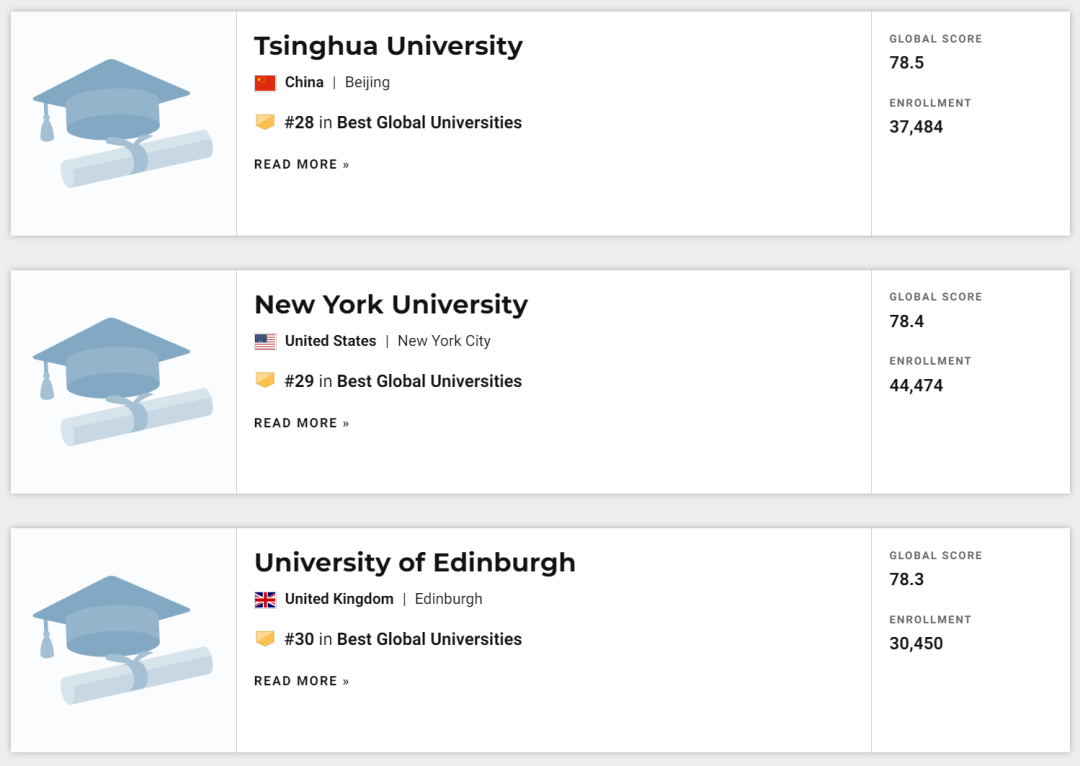Screen dimensions: 1080x766
Task: Click #30 in Best Global Universities
Action: tap(403, 639)
